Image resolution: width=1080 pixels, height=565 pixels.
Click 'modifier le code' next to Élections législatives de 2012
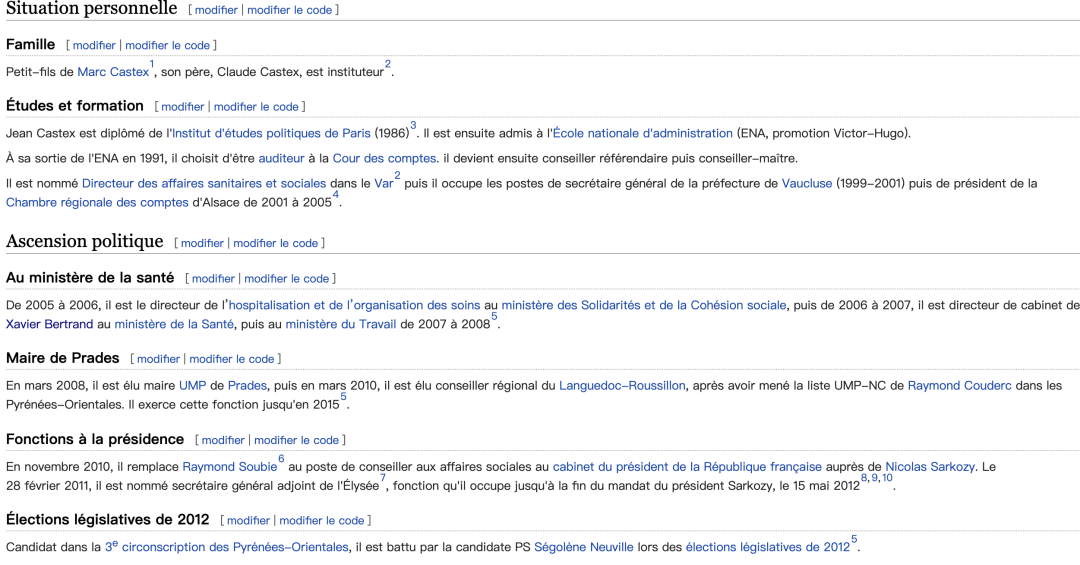322,521
